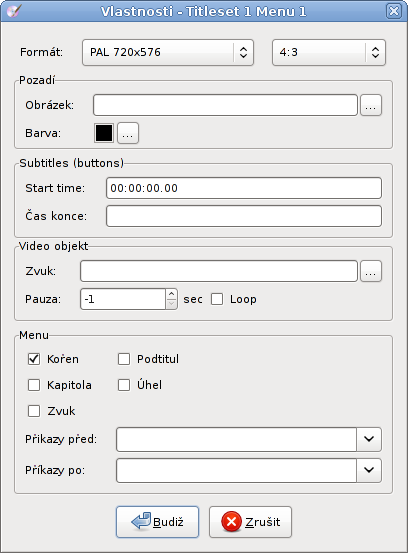
Task: Click the black Barva color swatch
Action: click(x=104, y=133)
